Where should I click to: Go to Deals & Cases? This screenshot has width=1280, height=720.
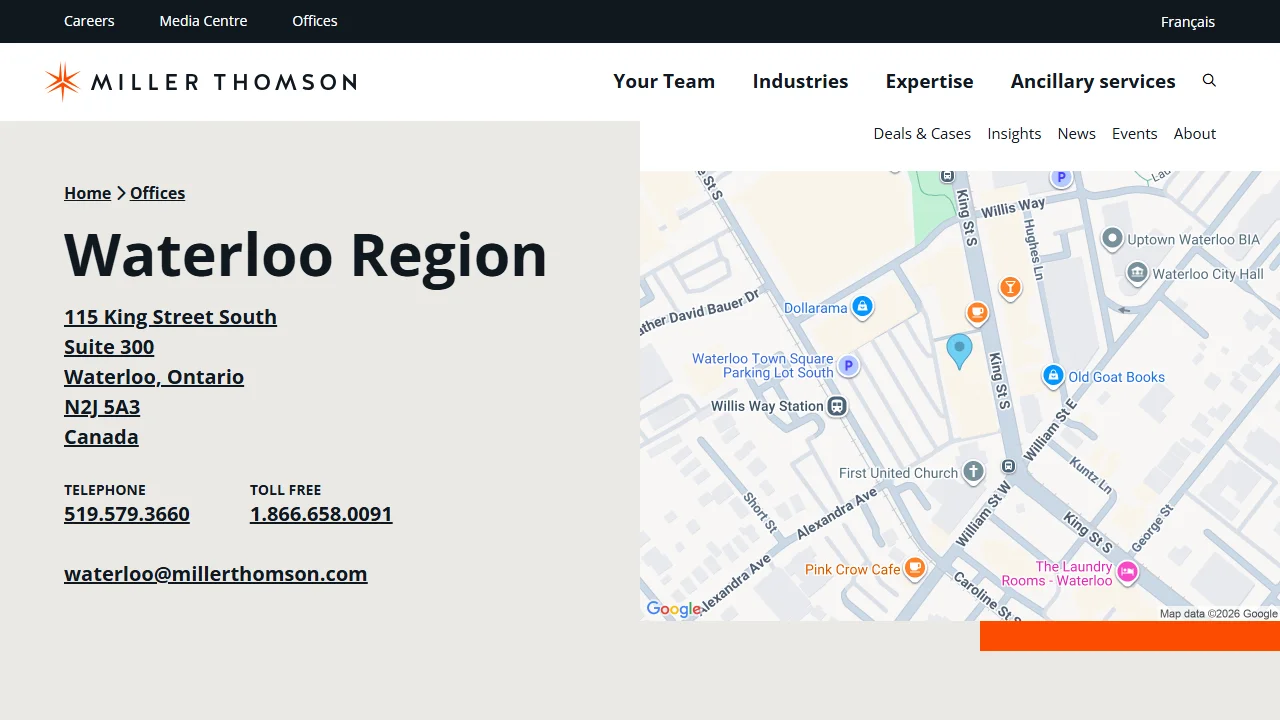(922, 133)
